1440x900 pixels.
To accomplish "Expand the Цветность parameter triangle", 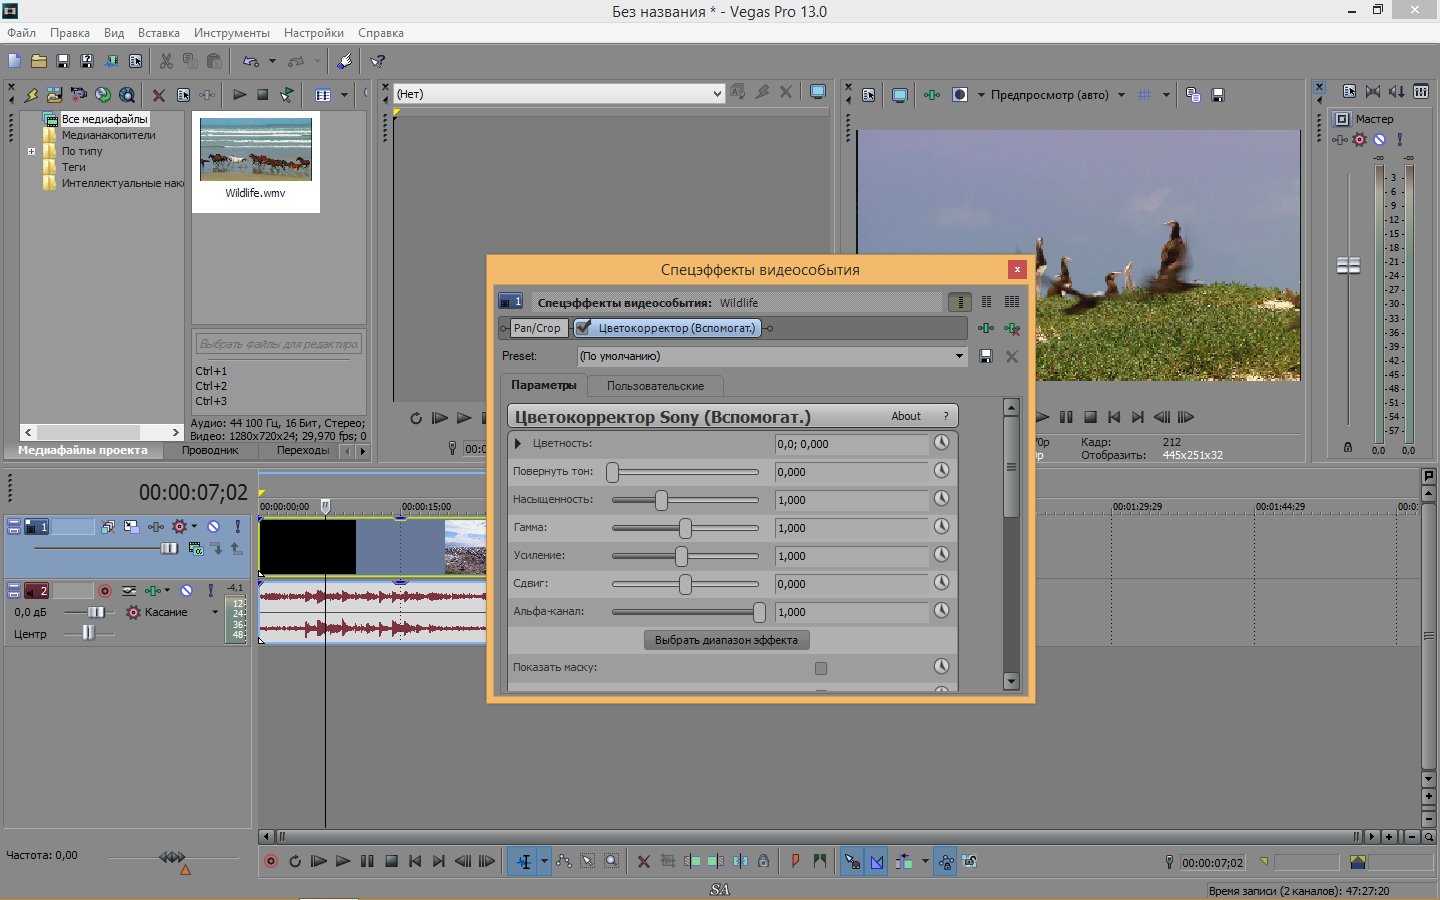I will [518, 443].
